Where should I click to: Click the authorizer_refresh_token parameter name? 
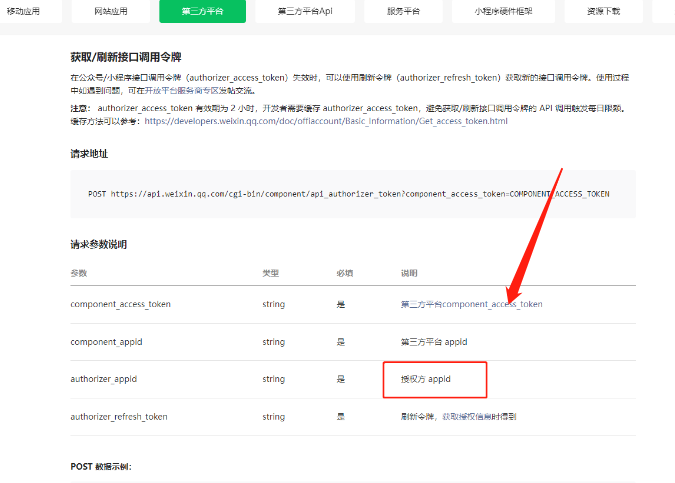pyautogui.click(x=119, y=417)
